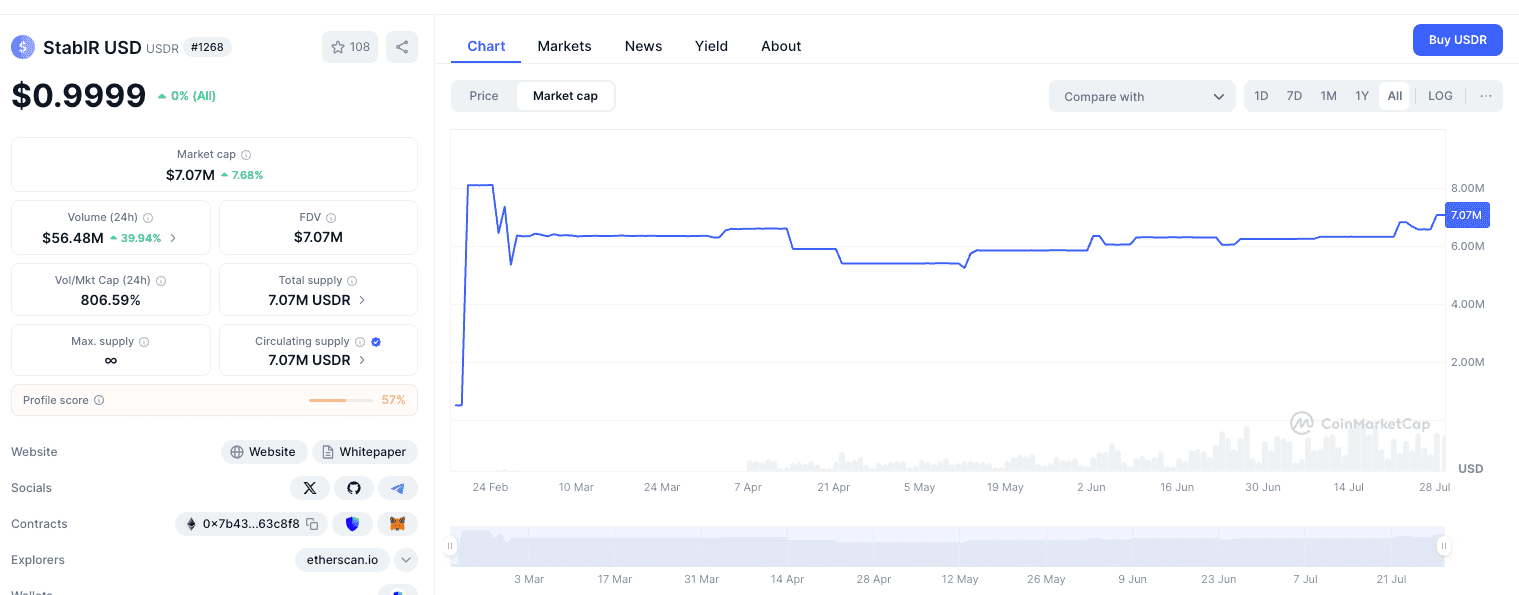Click the left range slider handle
The image size is (1519, 595).
(x=451, y=546)
